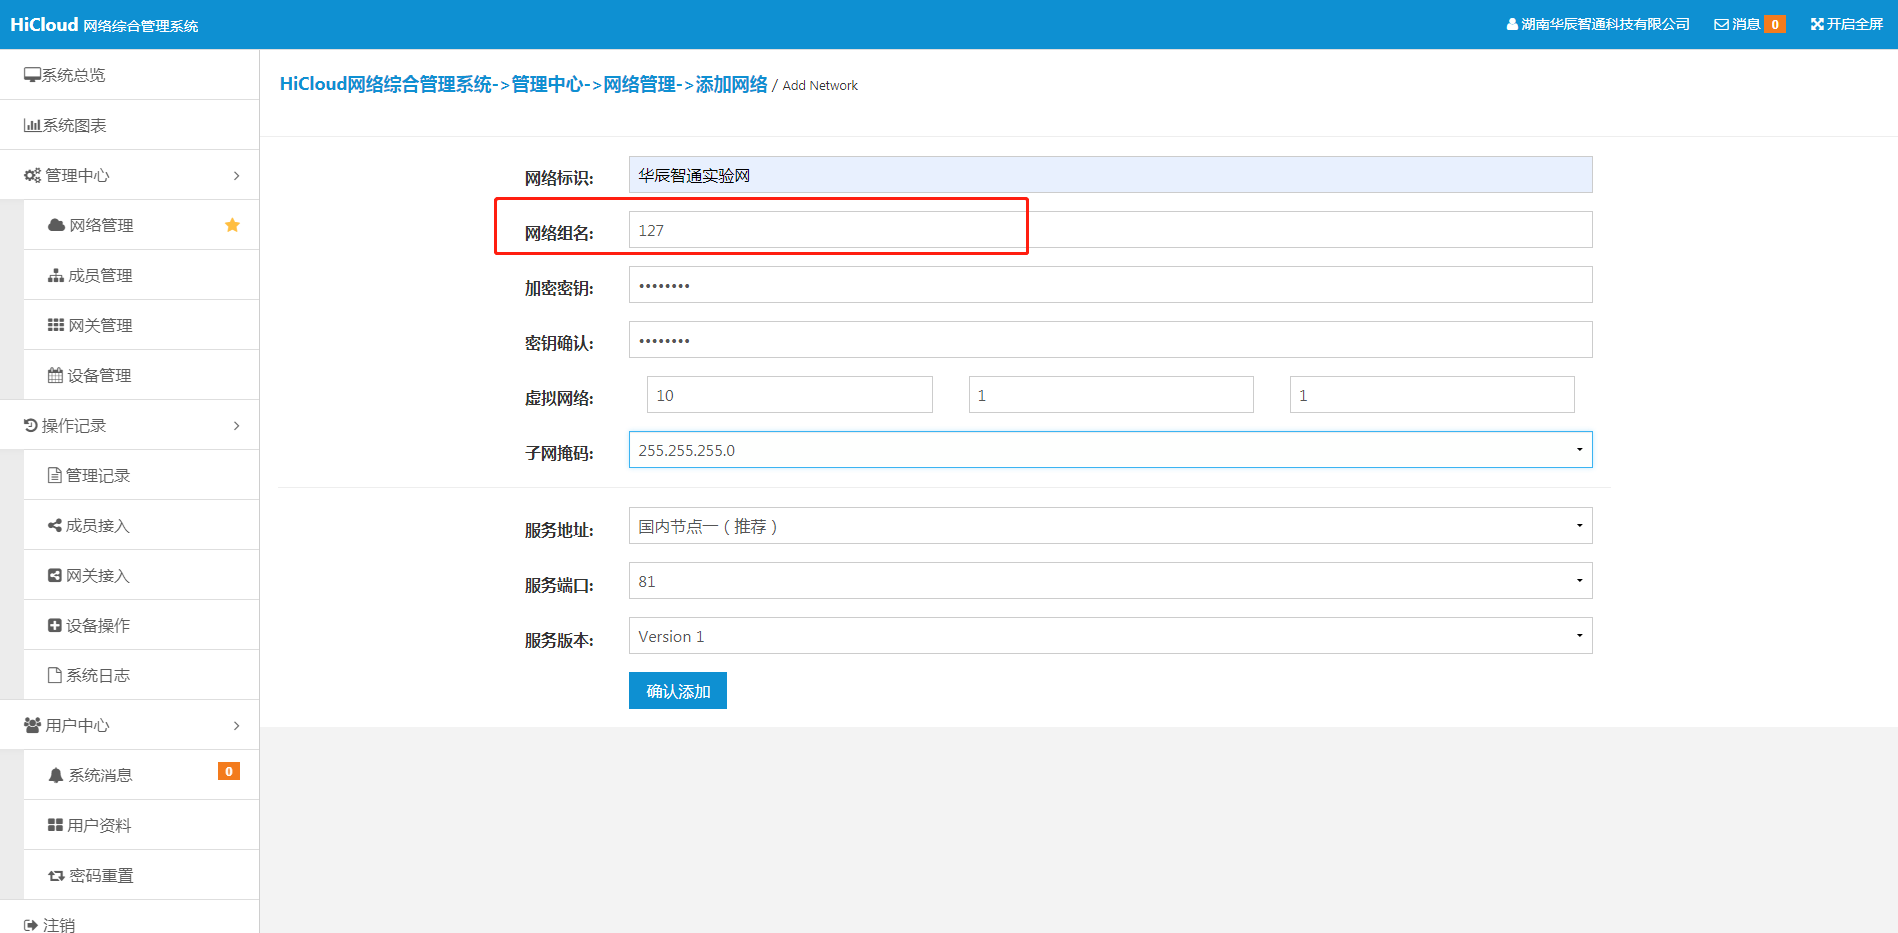
Task: Open the 服务地址 dropdown list
Action: (1109, 526)
